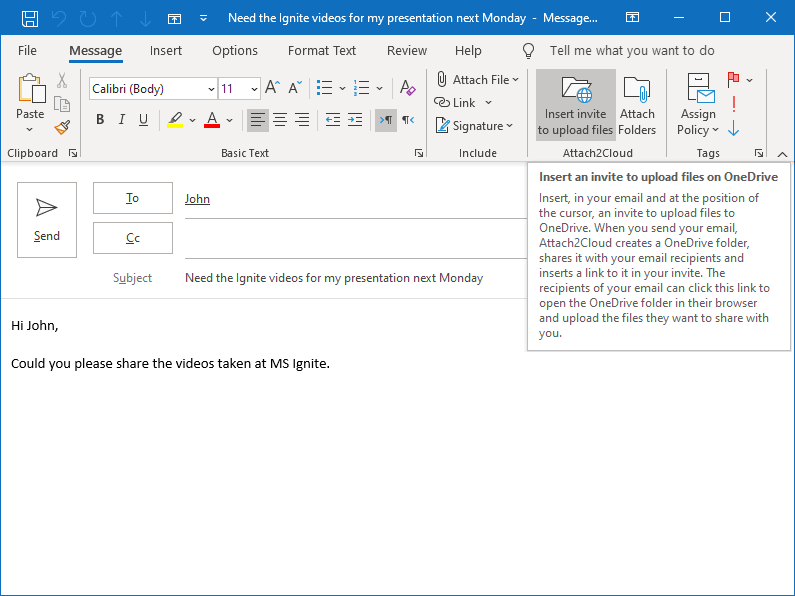Toggle Italic formatting
This screenshot has height=596, width=795.
tap(122, 120)
